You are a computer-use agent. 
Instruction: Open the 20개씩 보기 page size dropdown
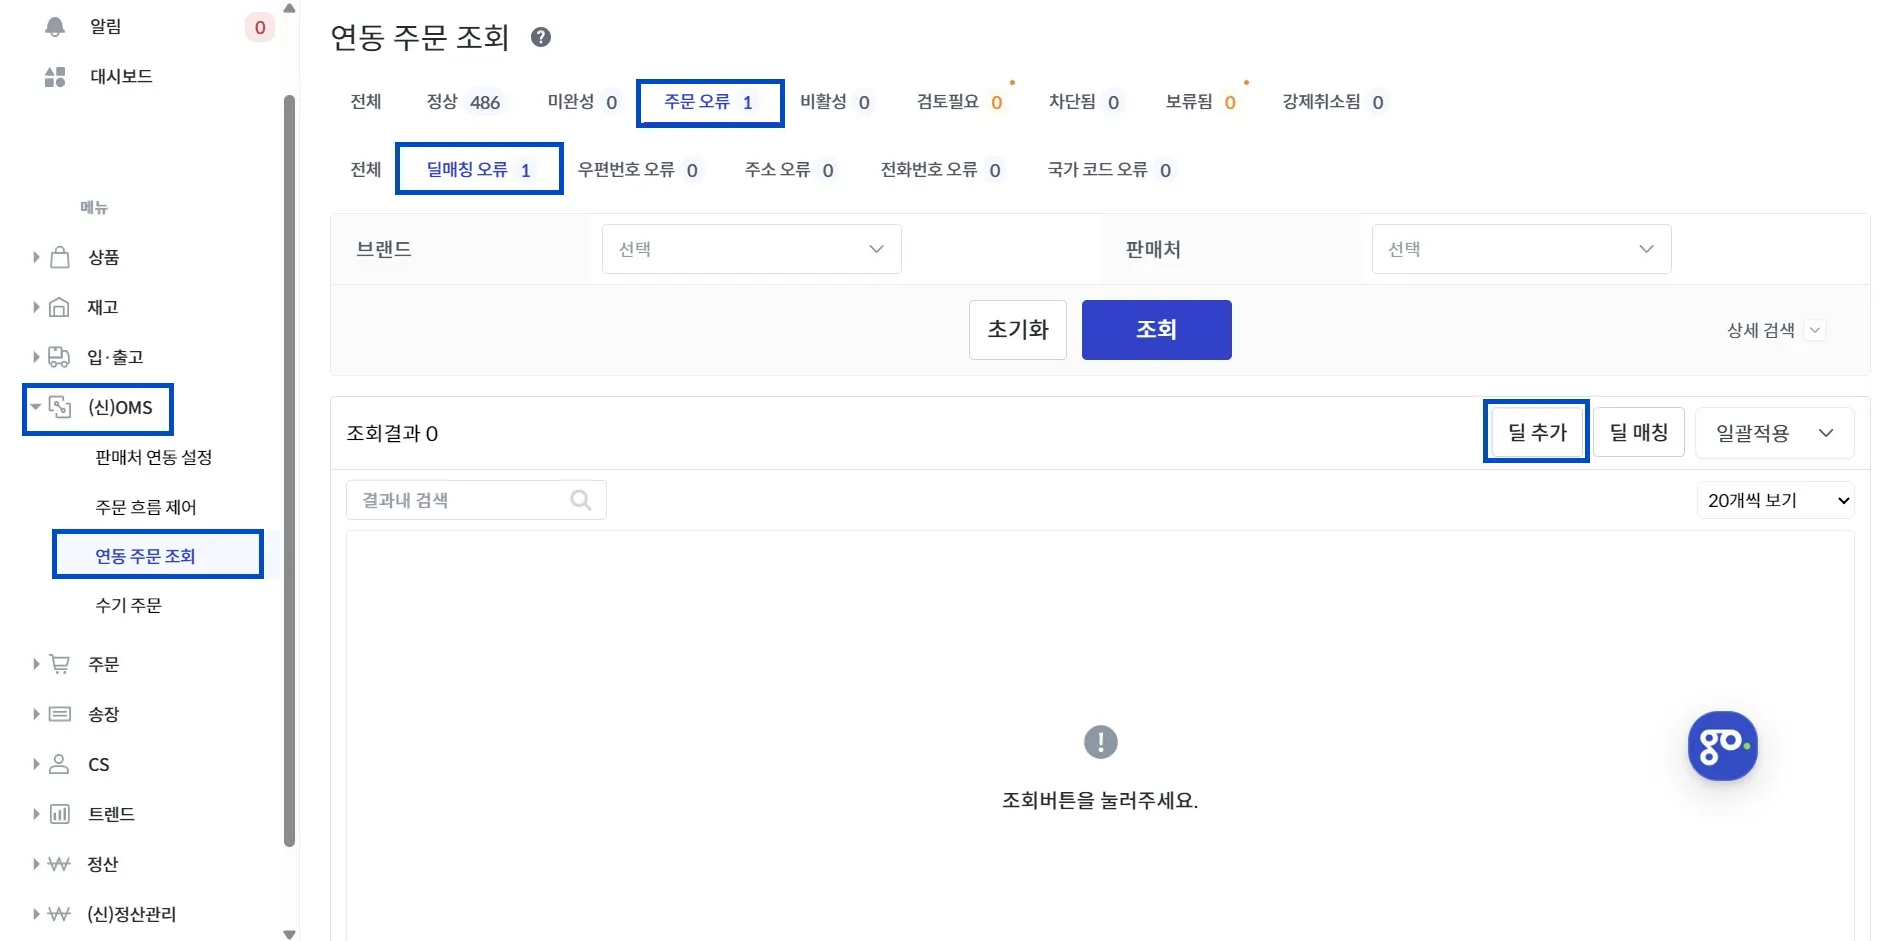pyautogui.click(x=1776, y=500)
